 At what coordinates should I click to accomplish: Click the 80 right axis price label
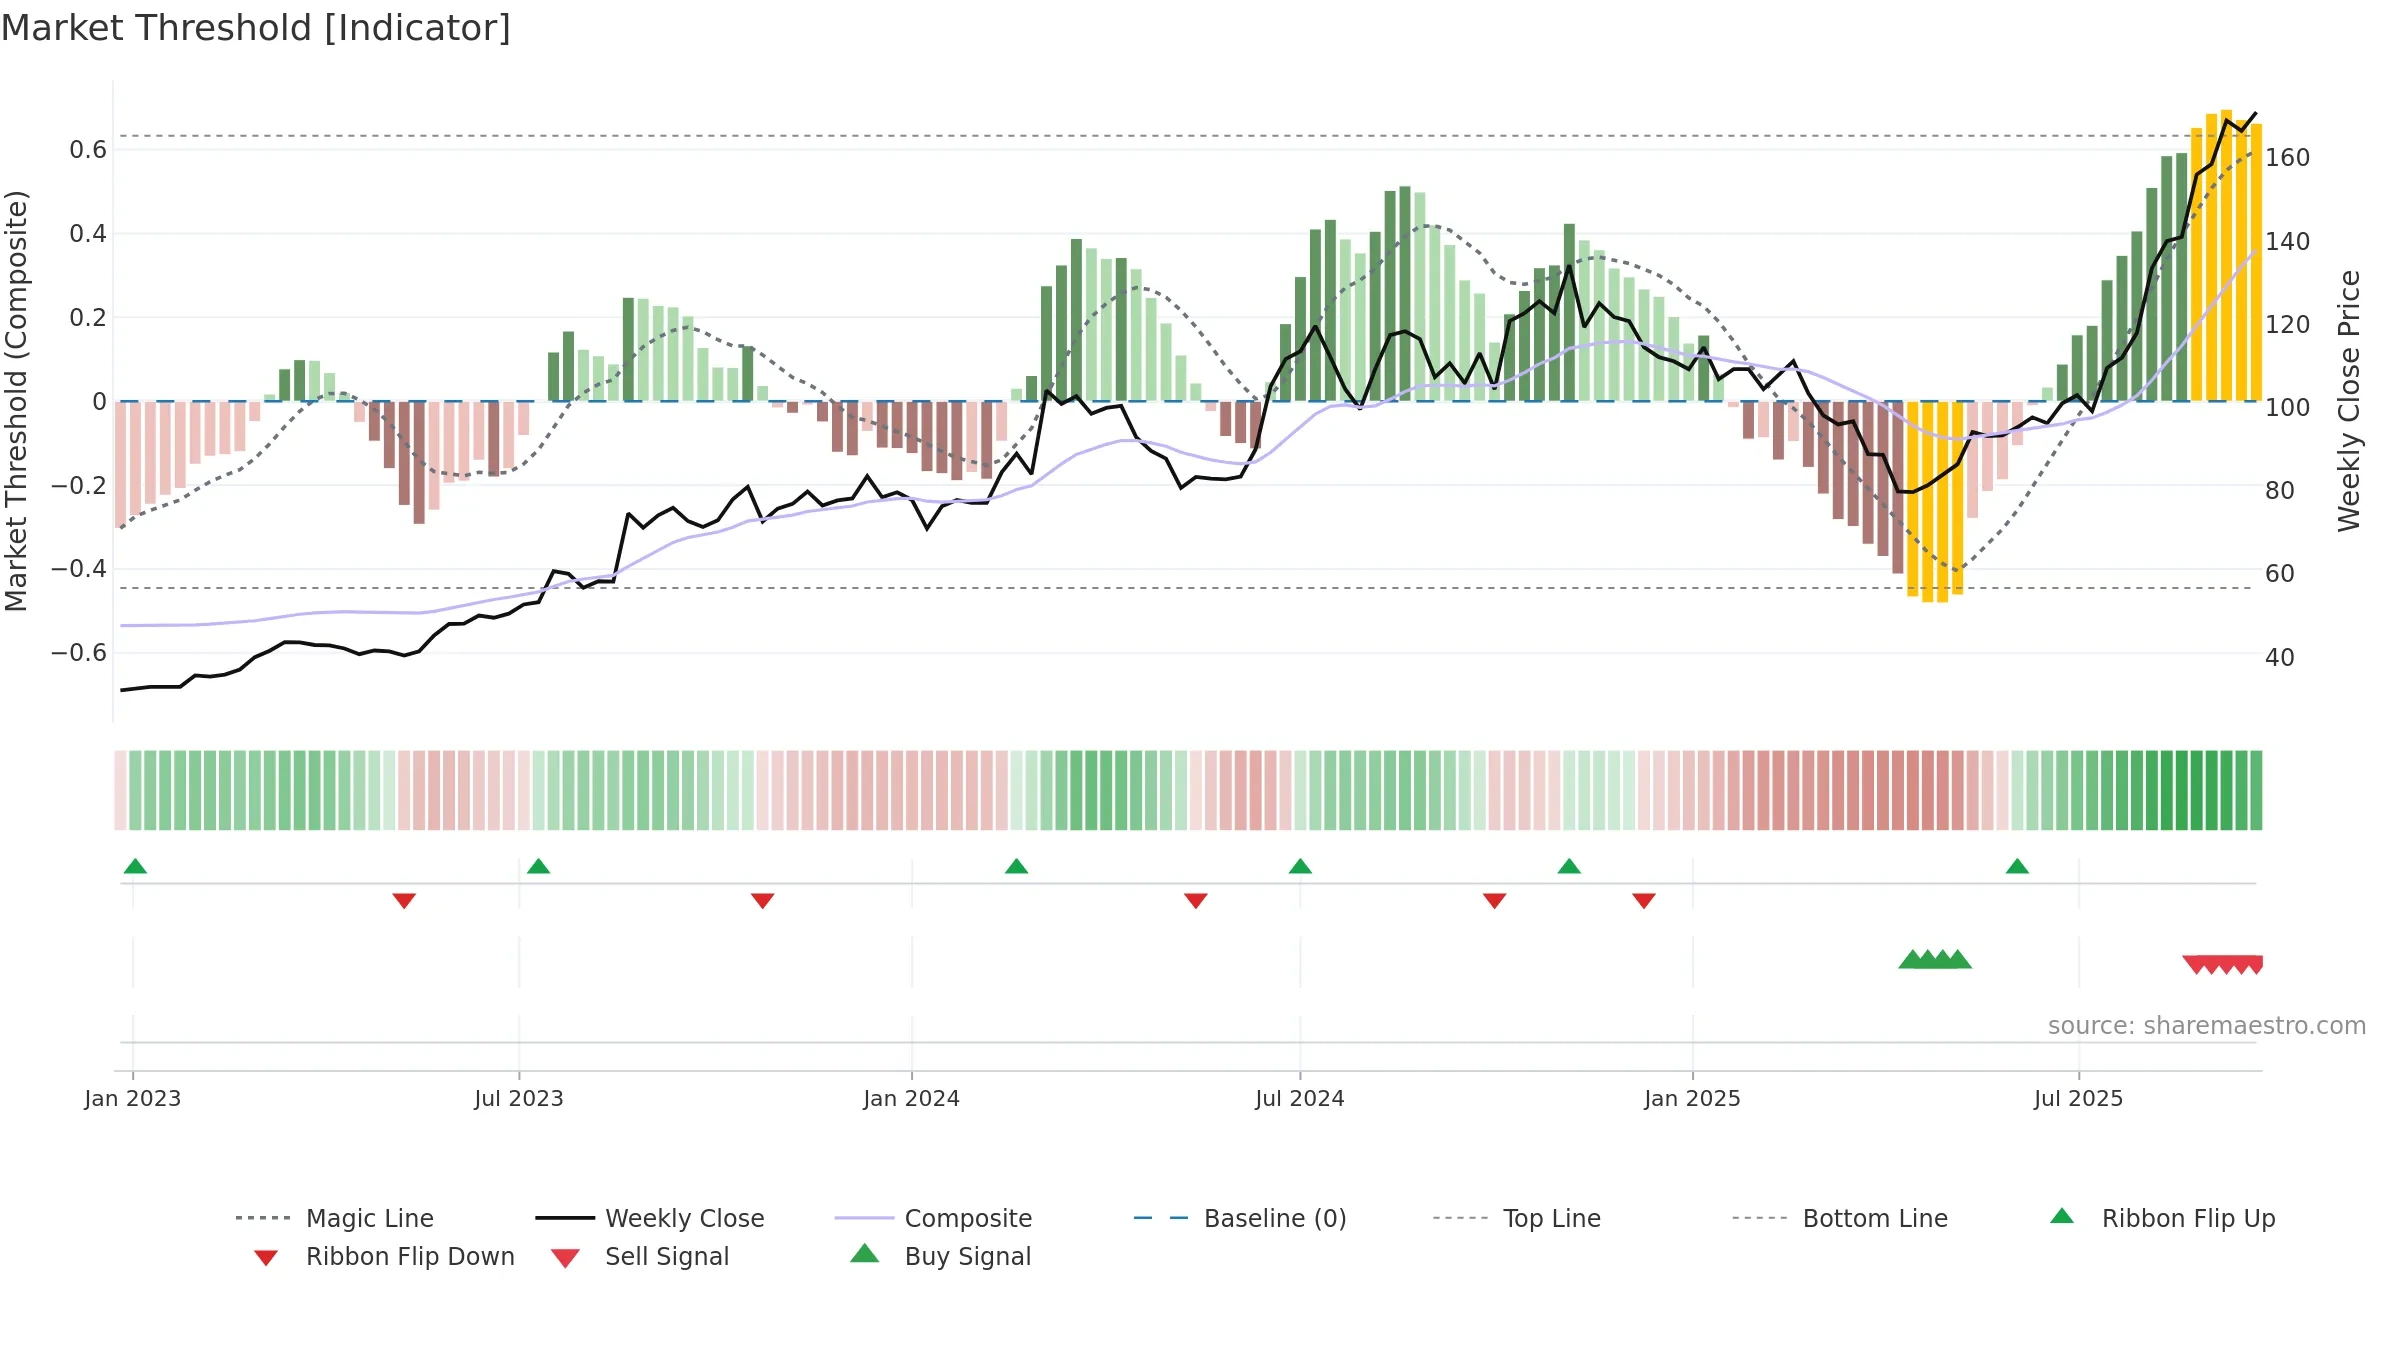2280,491
